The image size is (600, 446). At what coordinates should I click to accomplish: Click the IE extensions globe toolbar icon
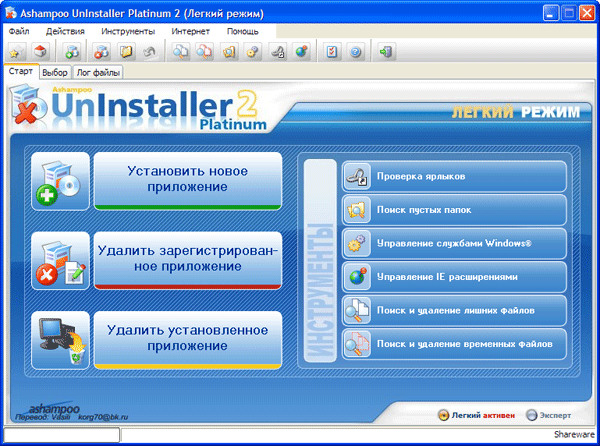pyautogui.click(x=302, y=51)
